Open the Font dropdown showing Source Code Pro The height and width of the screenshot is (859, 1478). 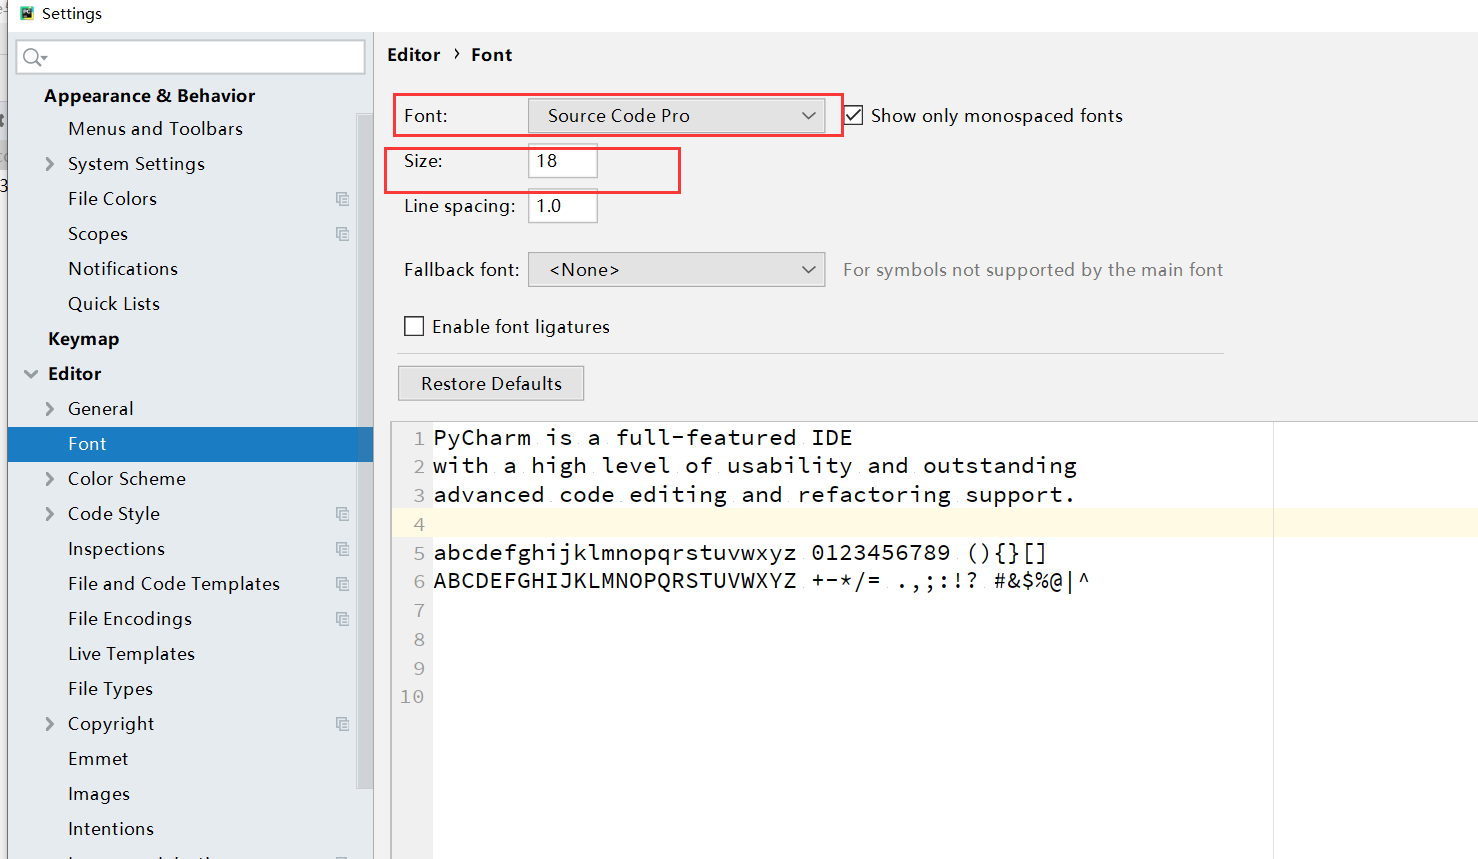point(676,116)
